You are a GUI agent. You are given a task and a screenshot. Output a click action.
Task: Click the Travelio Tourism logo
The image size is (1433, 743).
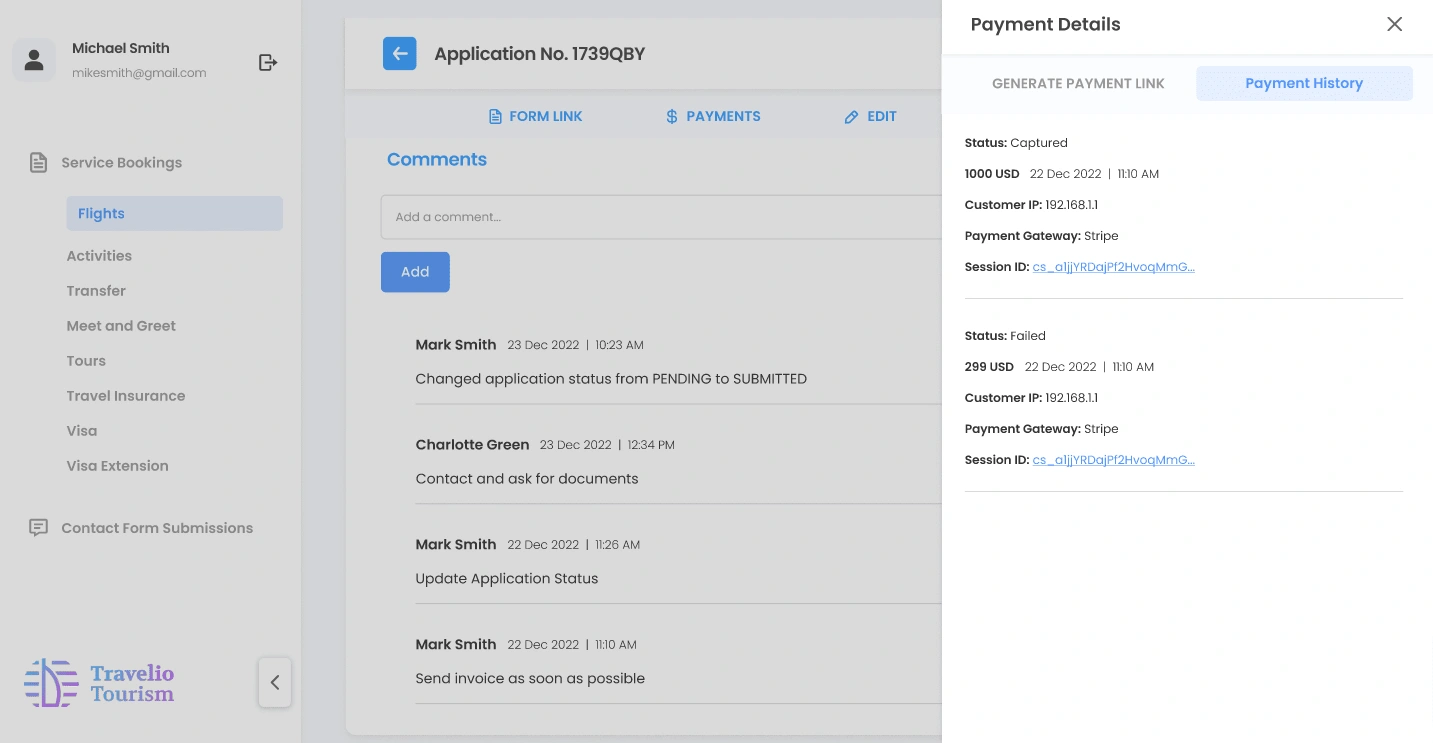99,683
